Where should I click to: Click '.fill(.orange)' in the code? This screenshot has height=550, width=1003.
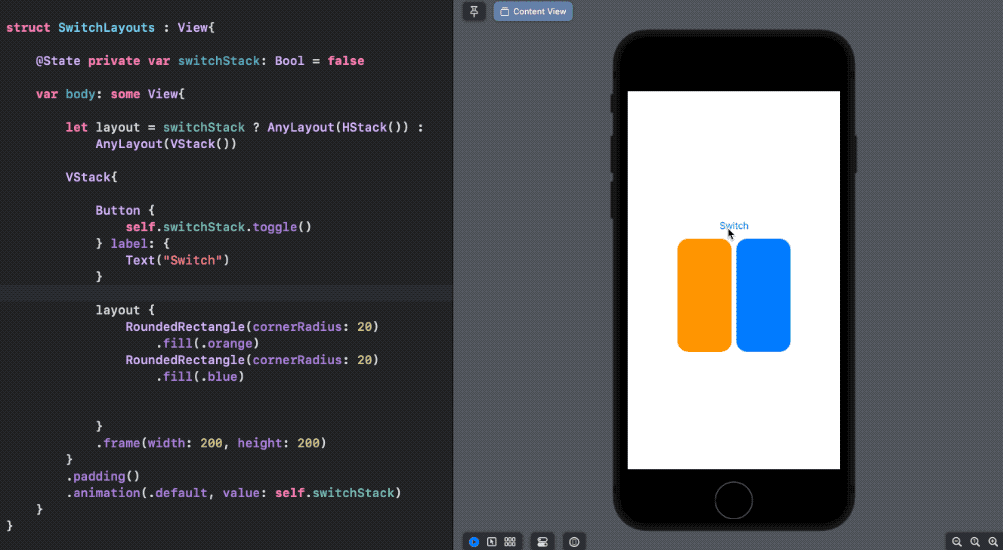pos(207,343)
